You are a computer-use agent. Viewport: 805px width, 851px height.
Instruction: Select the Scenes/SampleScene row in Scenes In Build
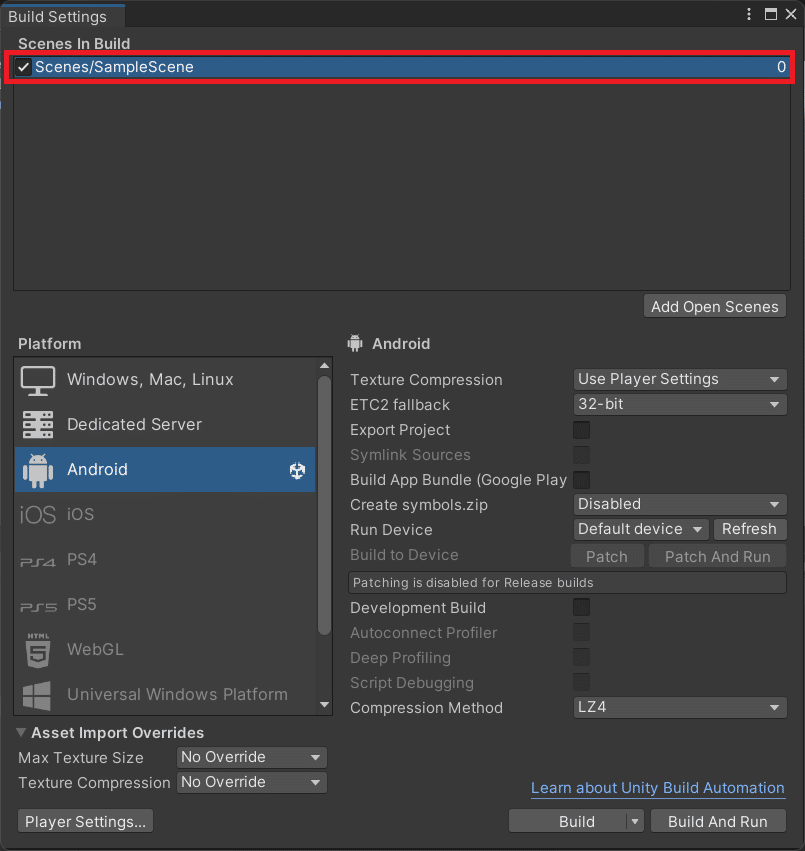point(402,67)
